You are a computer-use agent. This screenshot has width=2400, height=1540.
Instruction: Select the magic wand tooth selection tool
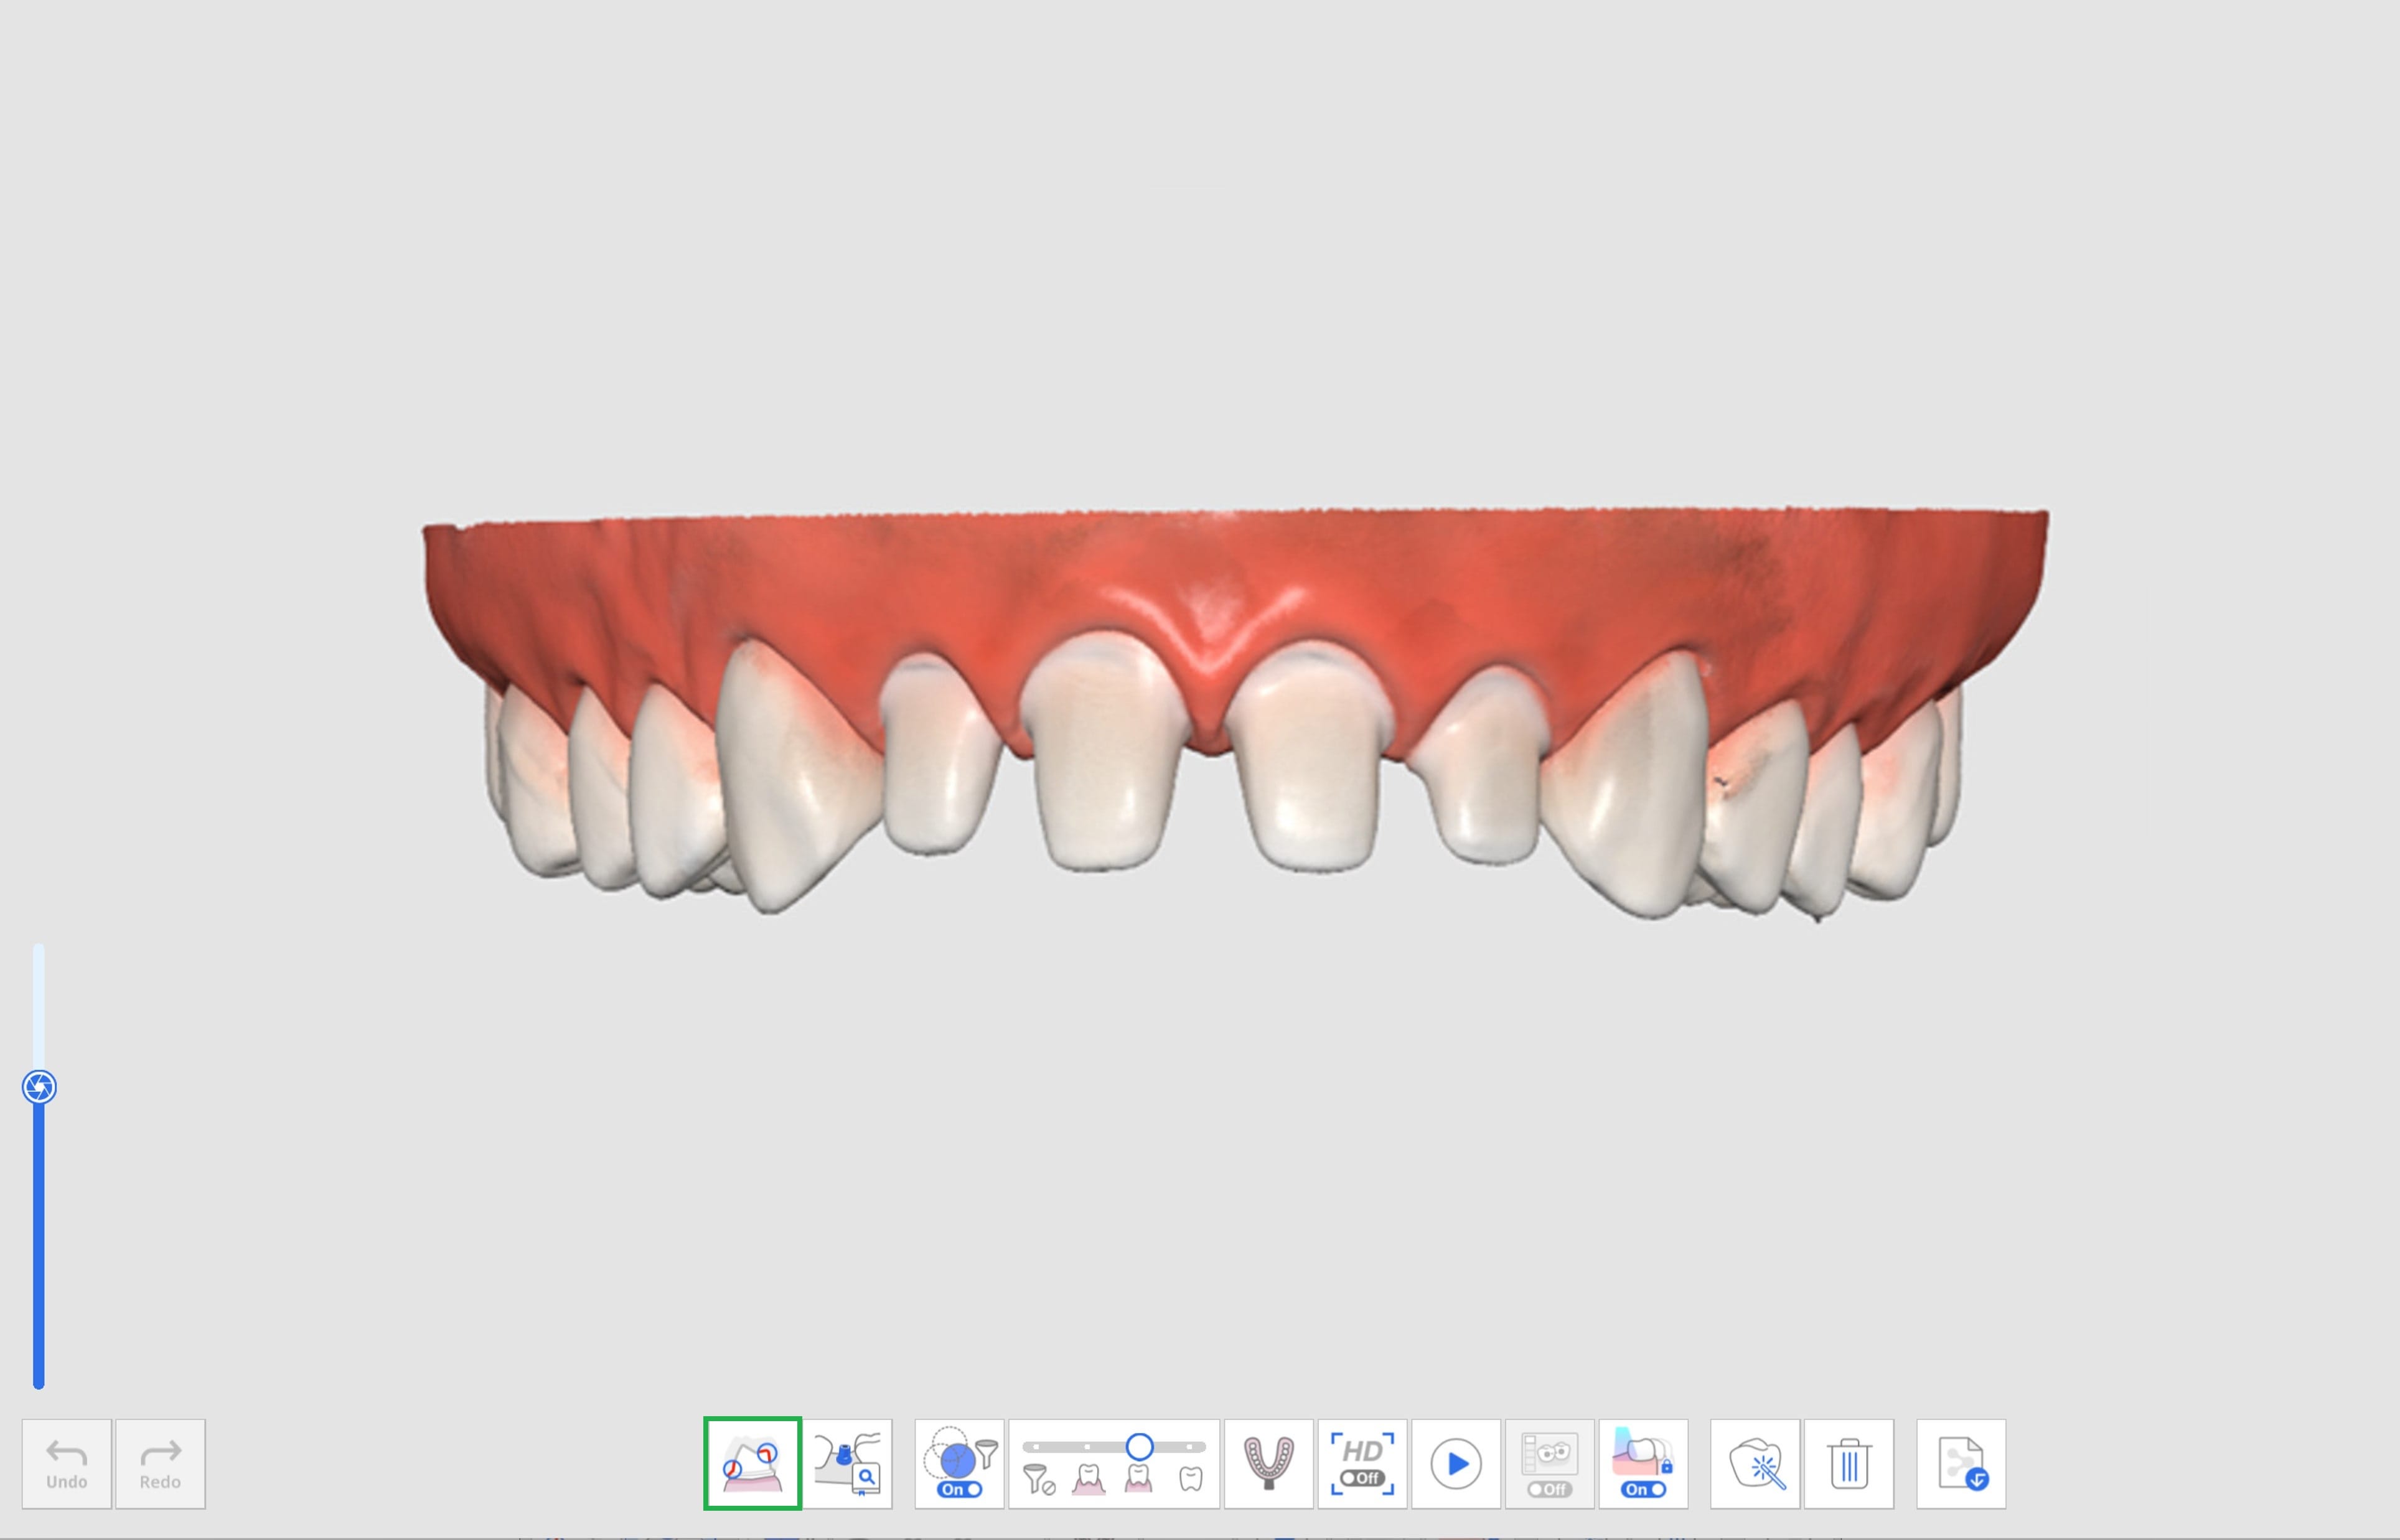coord(1755,1463)
